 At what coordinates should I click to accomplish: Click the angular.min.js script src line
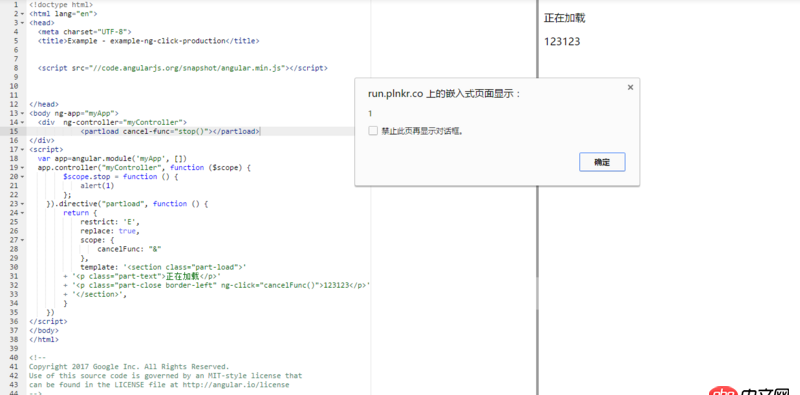(x=183, y=68)
